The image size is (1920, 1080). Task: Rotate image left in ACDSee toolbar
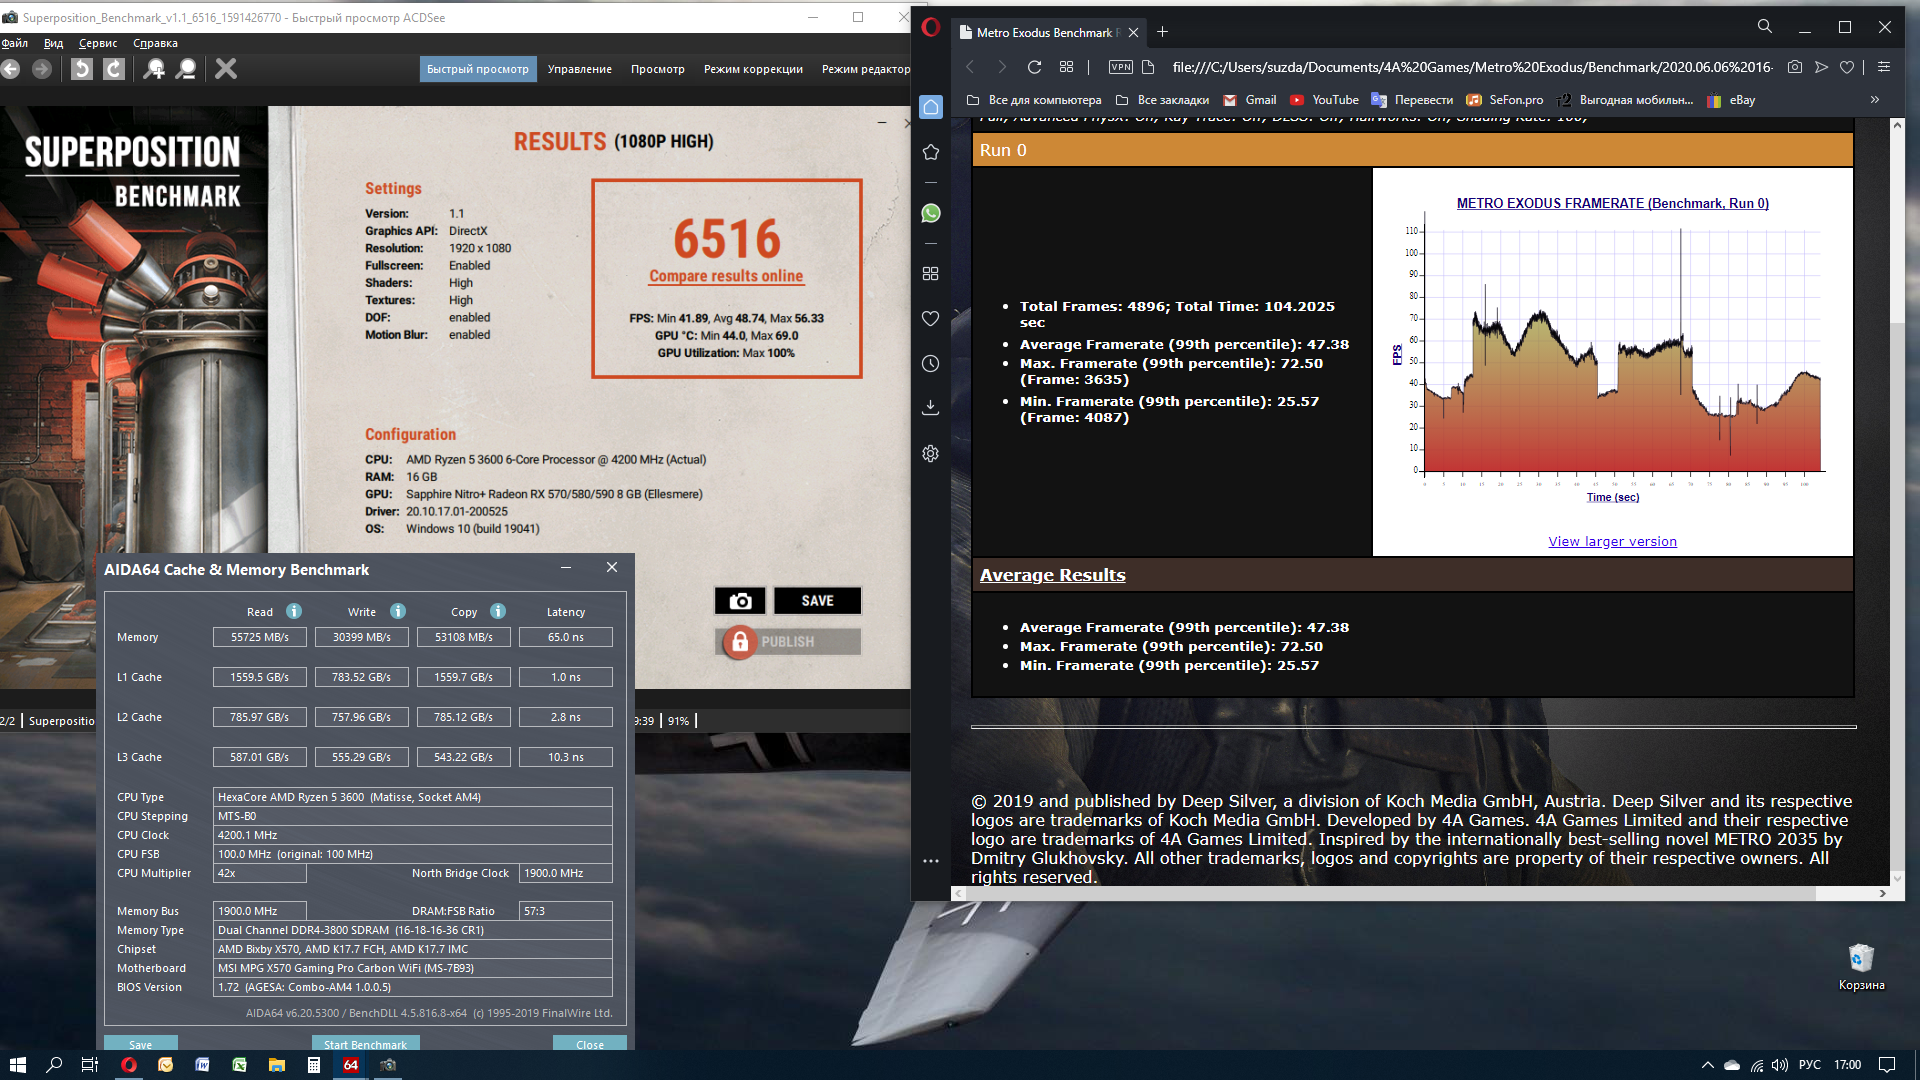click(82, 69)
